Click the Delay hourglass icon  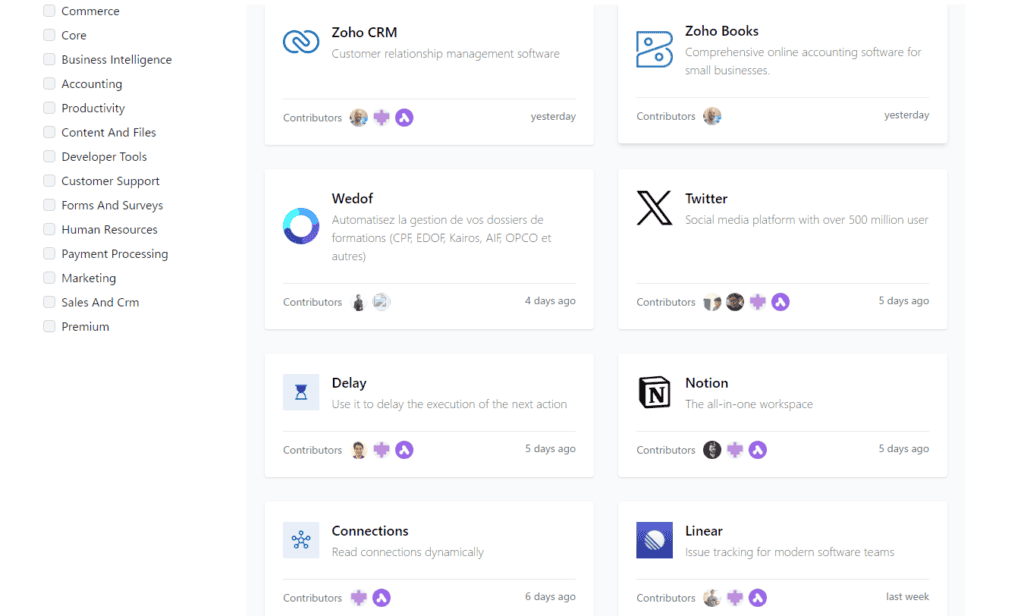pos(301,392)
